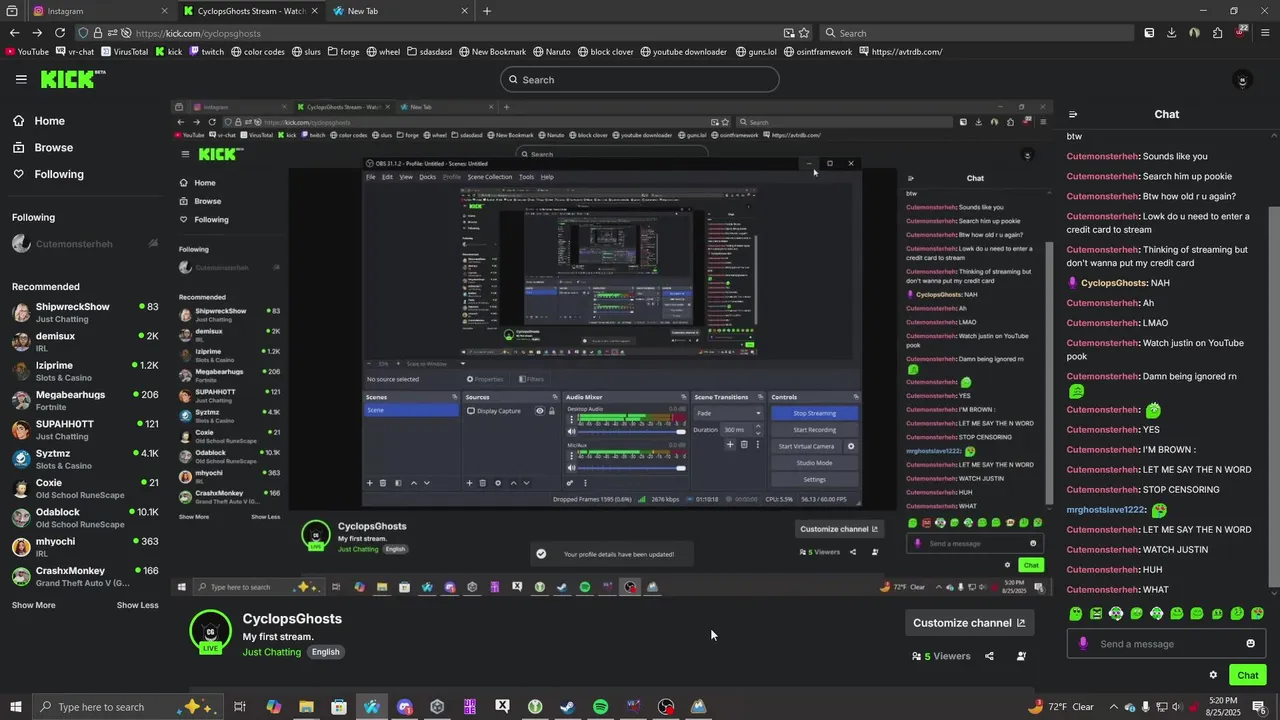Toggle notifications for Cutemonsterheh in Following
The height and width of the screenshot is (720, 1280).
pyautogui.click(x=153, y=243)
